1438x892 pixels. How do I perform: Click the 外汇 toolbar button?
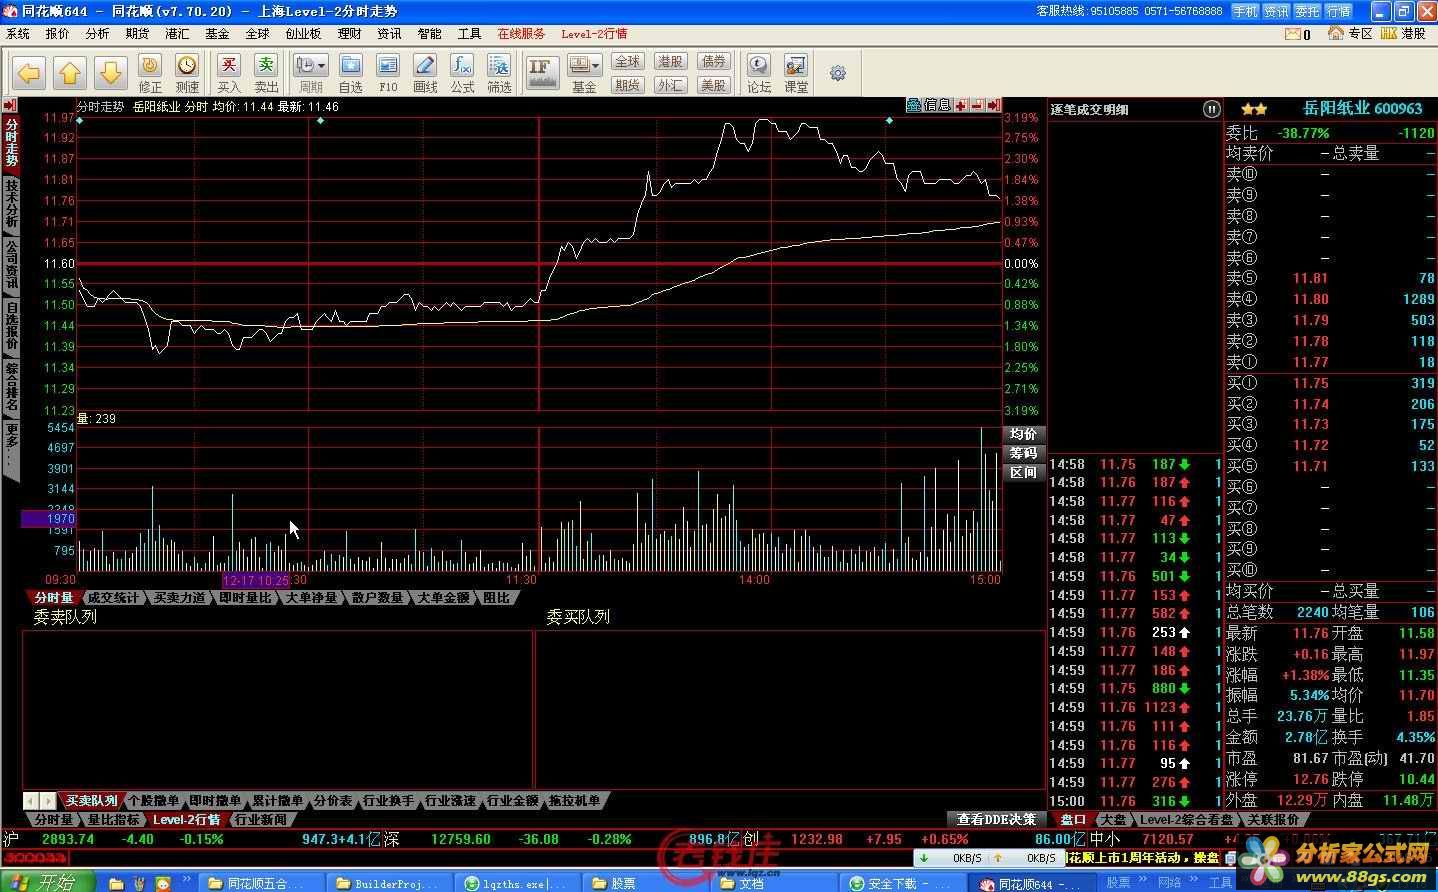click(x=670, y=85)
